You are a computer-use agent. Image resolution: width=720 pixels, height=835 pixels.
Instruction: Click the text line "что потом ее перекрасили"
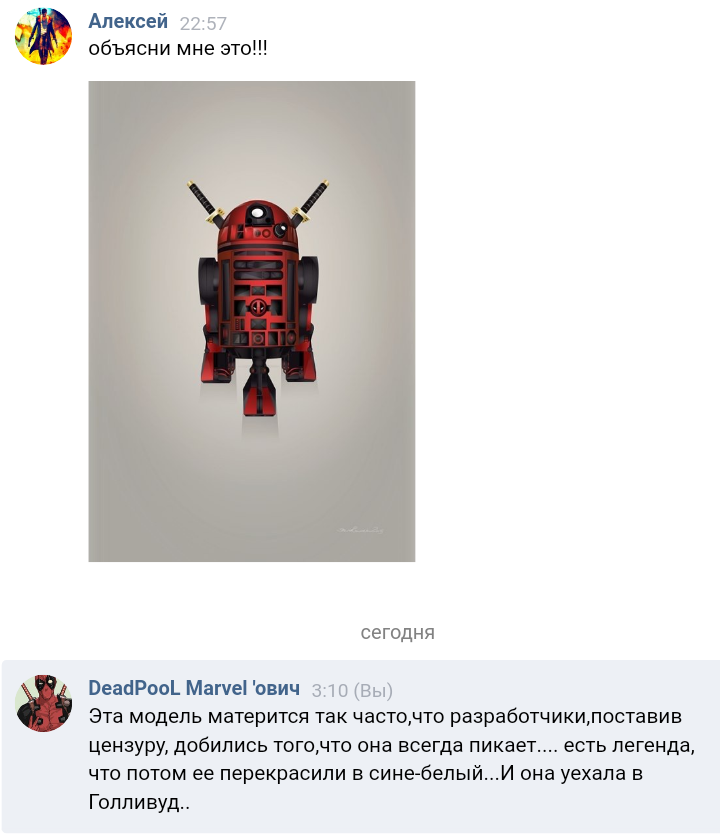pos(366,773)
